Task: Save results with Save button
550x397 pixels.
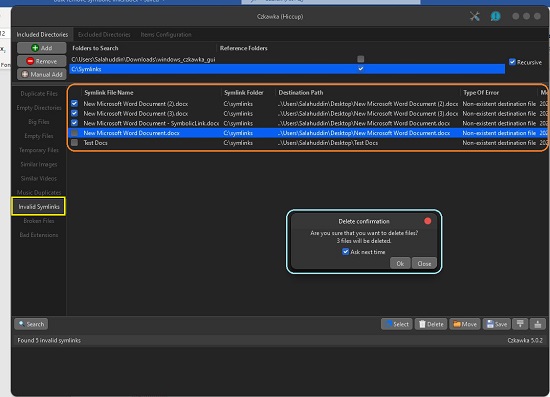Action: [x=497, y=324]
